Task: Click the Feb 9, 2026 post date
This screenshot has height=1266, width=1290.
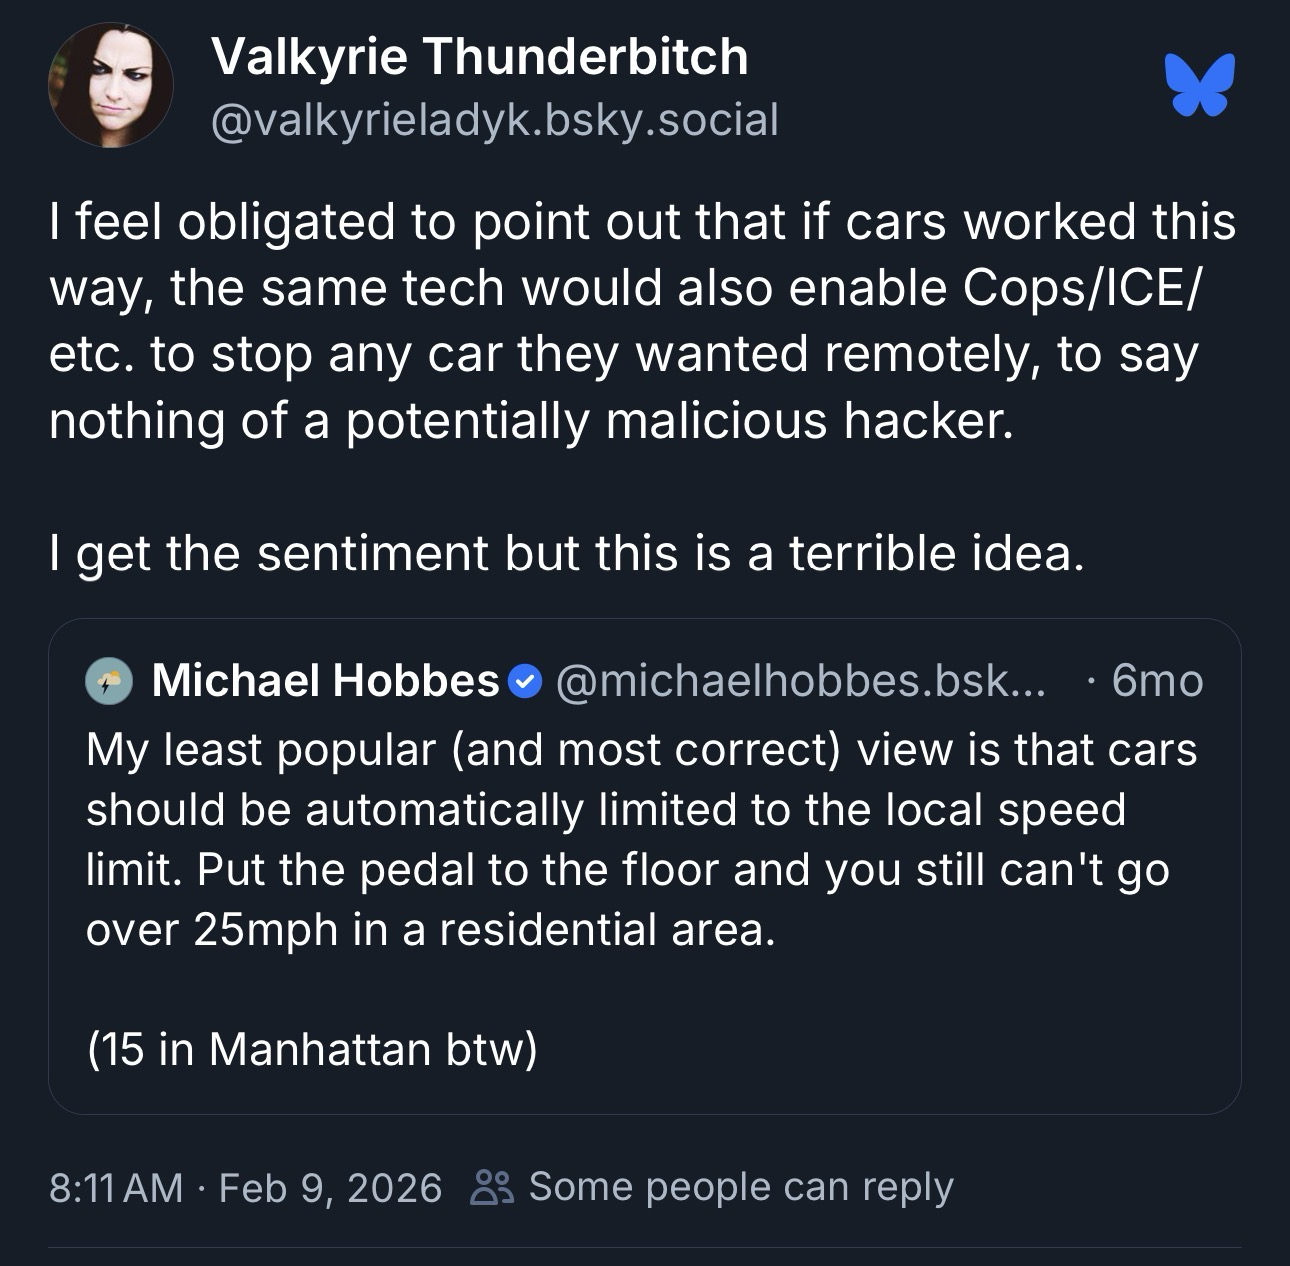Action: point(330,1188)
